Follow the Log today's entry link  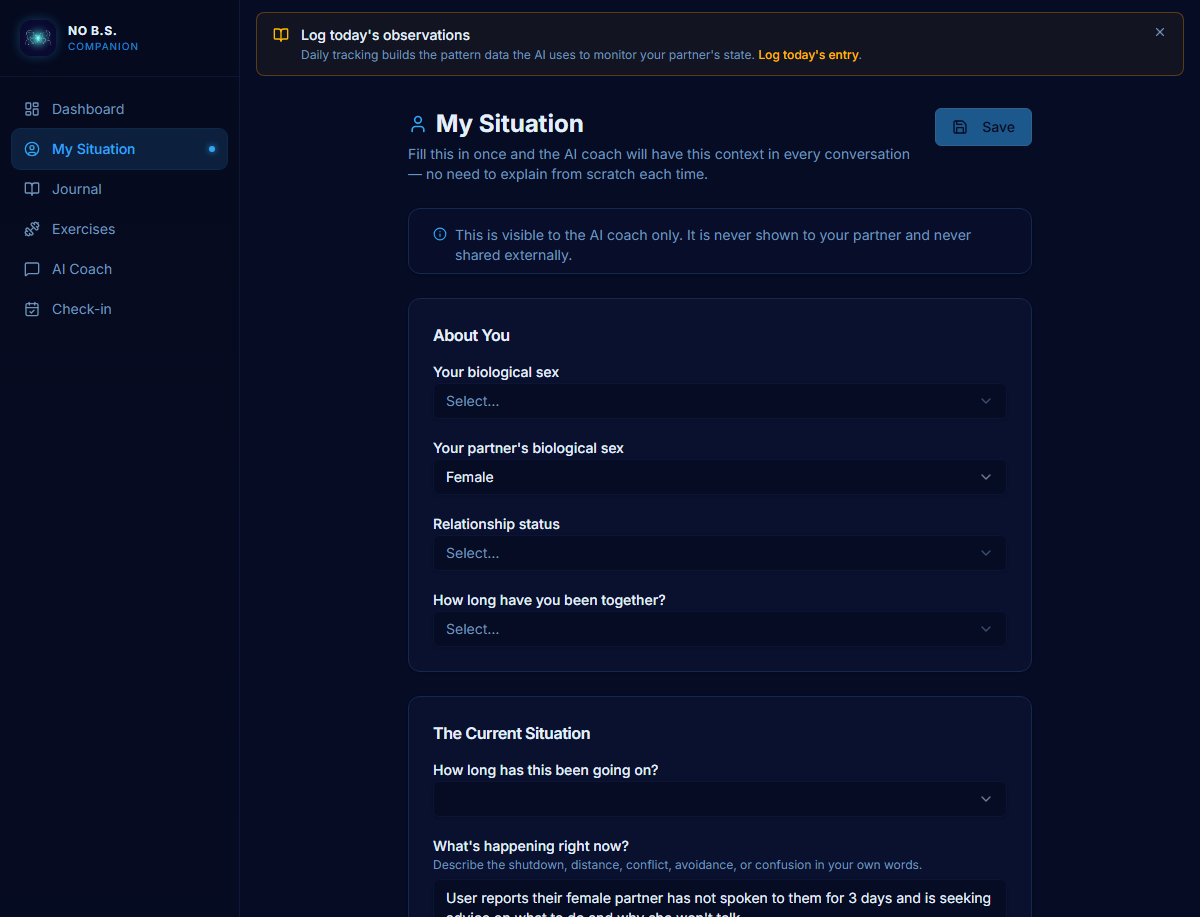[808, 55]
